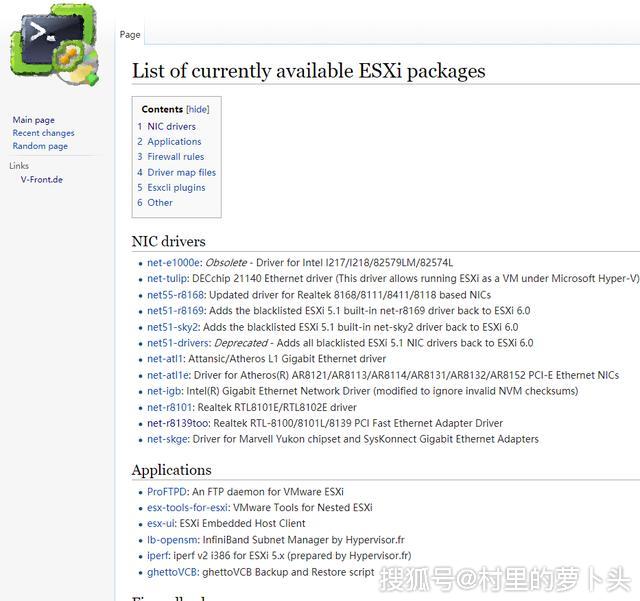Image resolution: width=640 pixels, height=601 pixels.
Task: Open the net-skge driver link
Action: (x=167, y=440)
